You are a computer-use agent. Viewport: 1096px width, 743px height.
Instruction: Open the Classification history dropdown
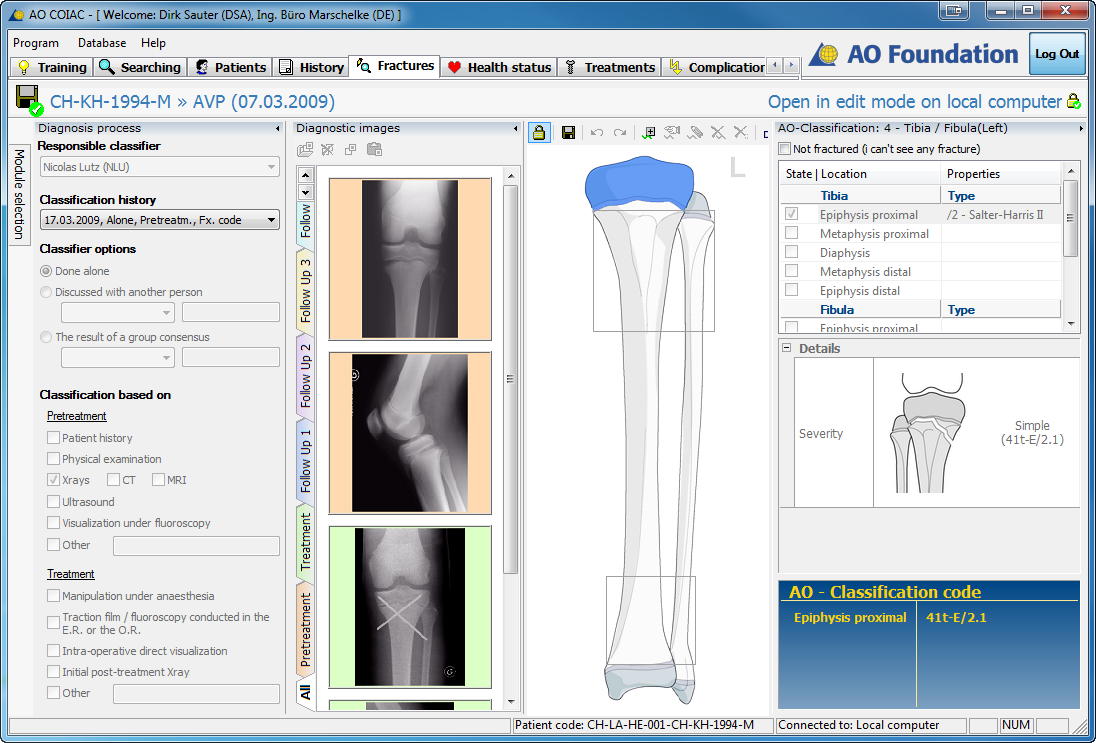coord(159,219)
